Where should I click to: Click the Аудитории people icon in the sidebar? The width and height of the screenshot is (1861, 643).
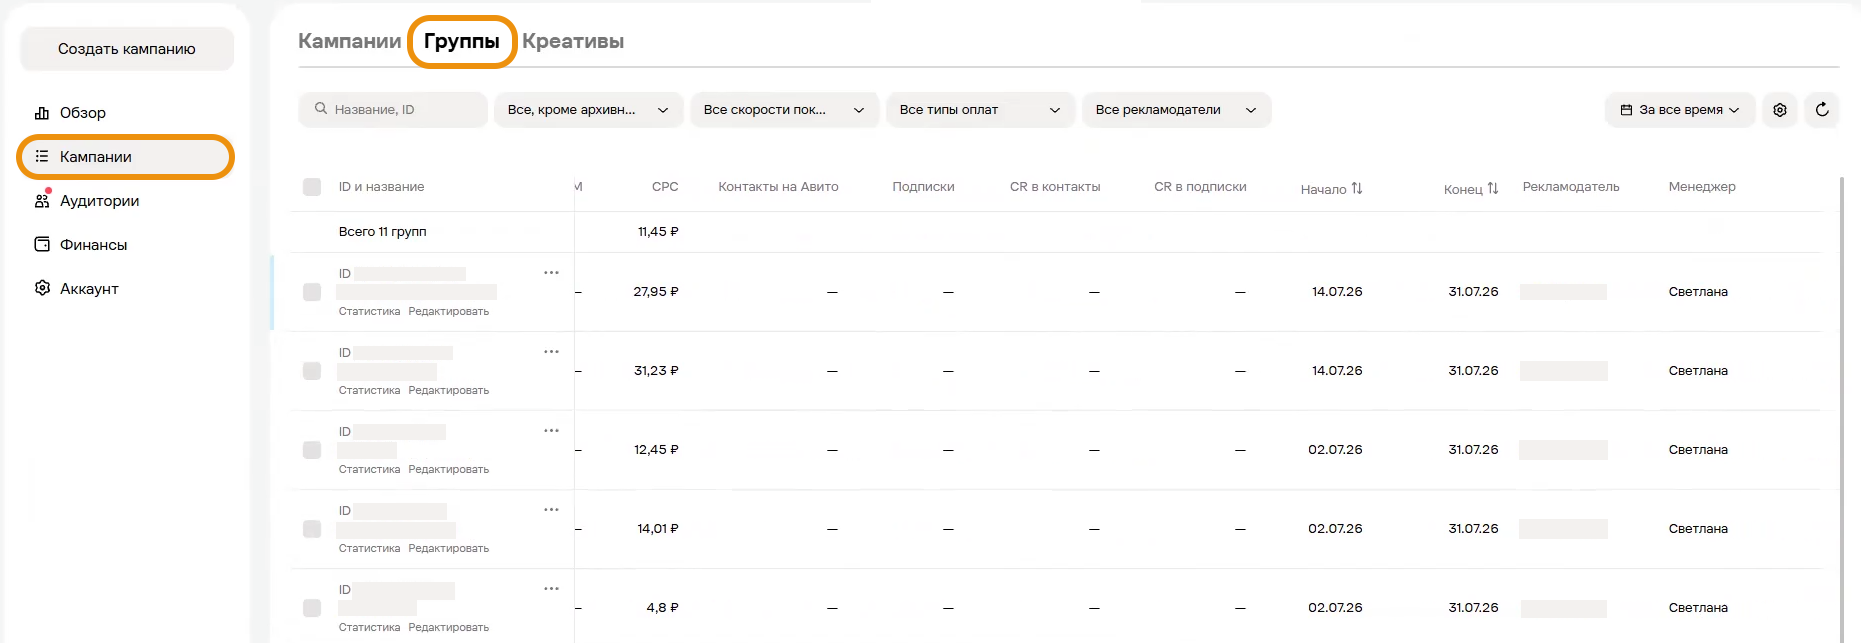(42, 201)
